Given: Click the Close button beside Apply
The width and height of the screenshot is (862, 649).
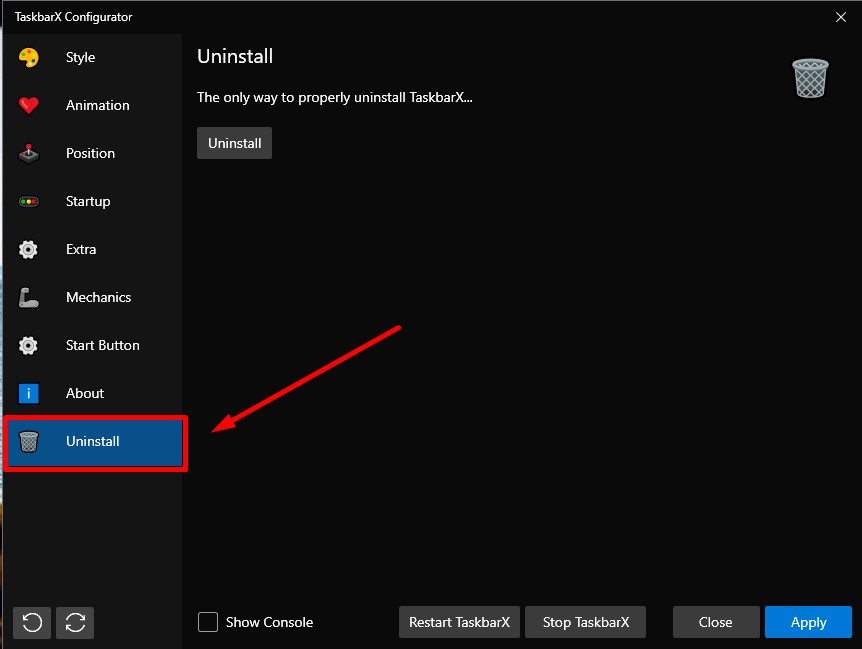Looking at the screenshot, I should (715, 622).
